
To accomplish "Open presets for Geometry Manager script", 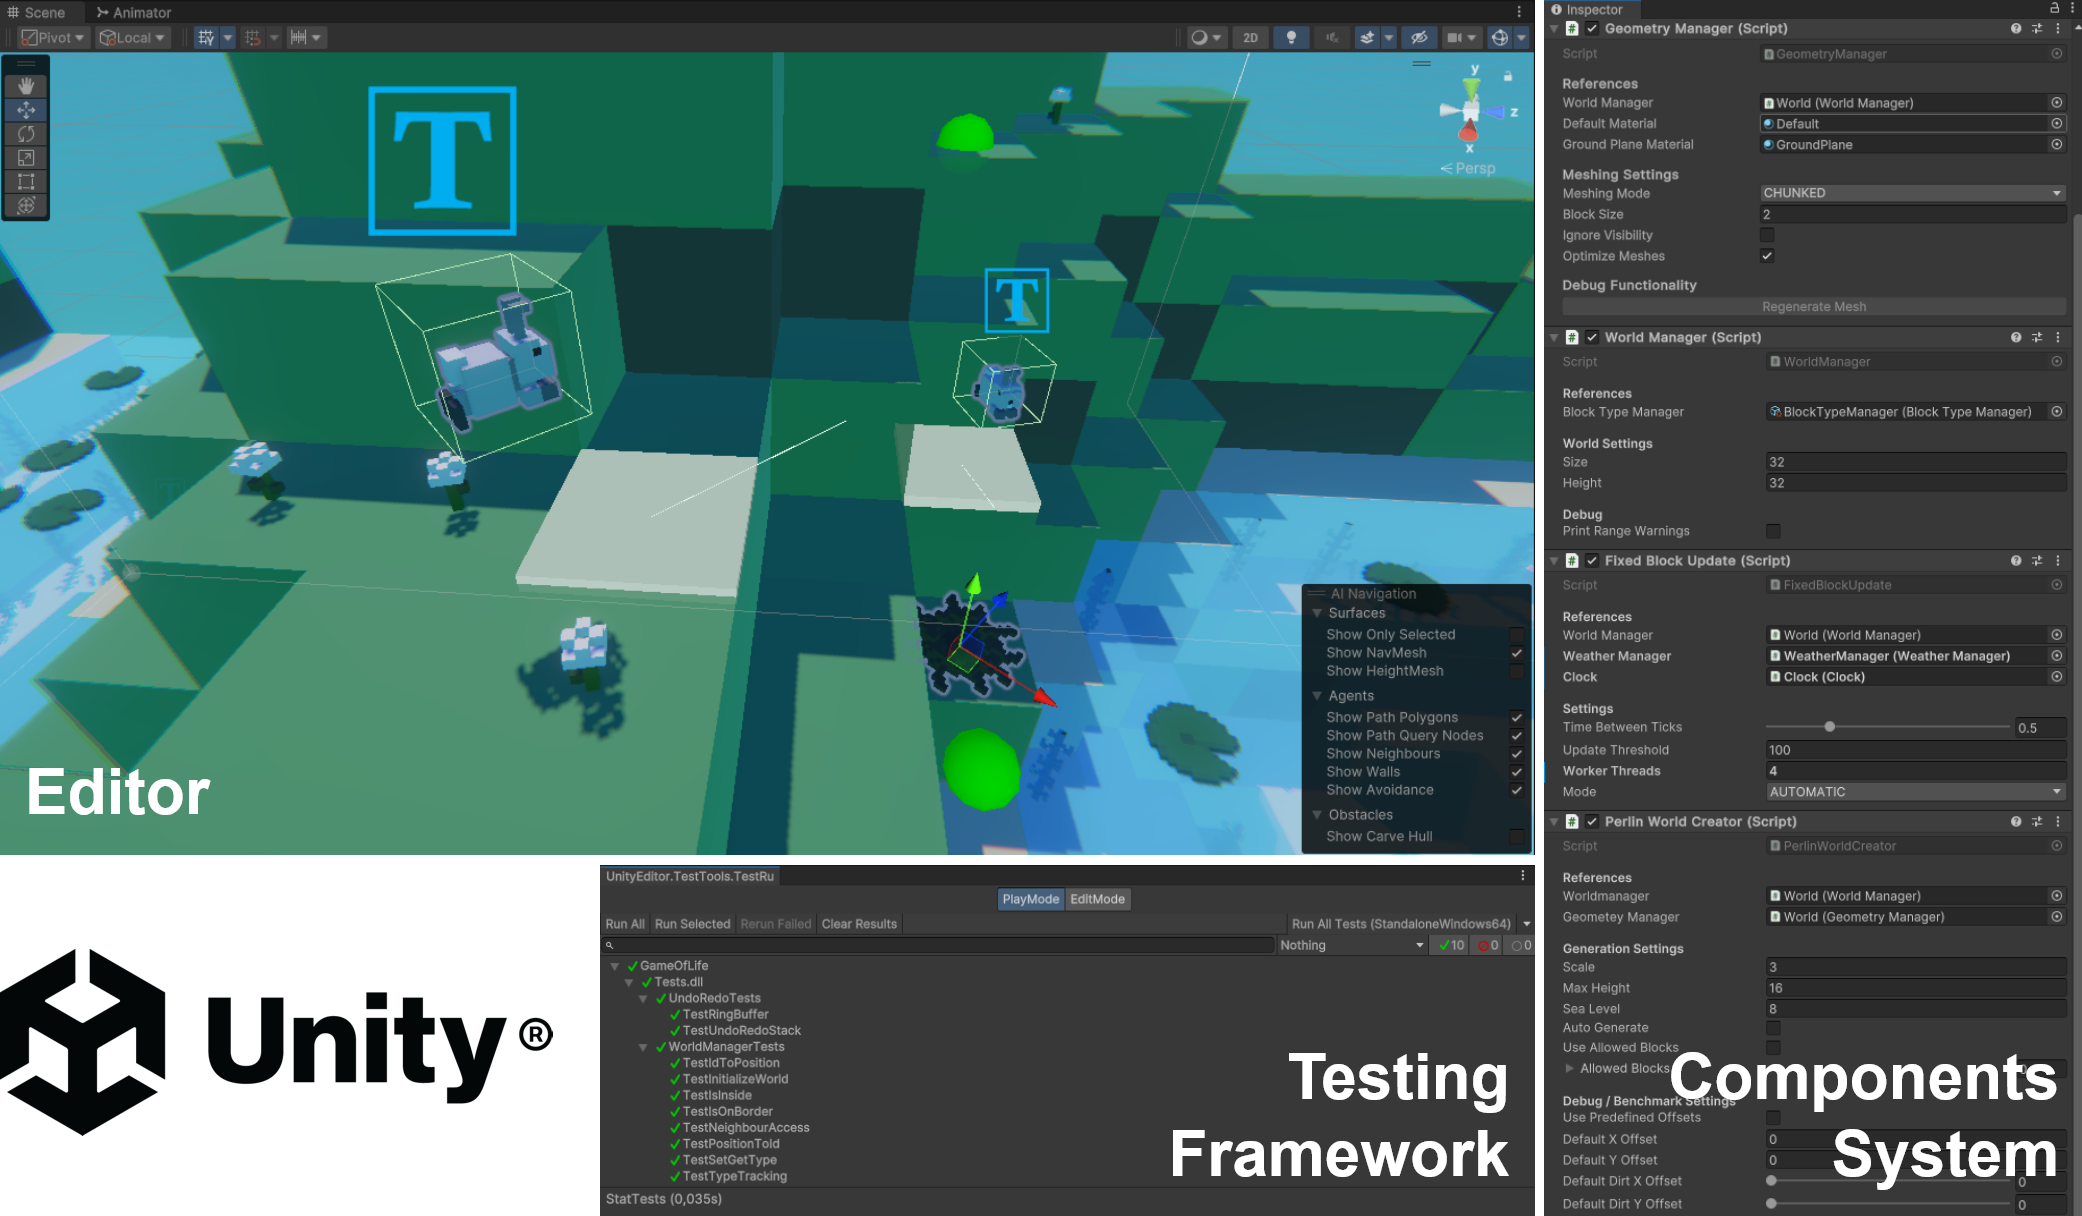I will coord(2037,29).
